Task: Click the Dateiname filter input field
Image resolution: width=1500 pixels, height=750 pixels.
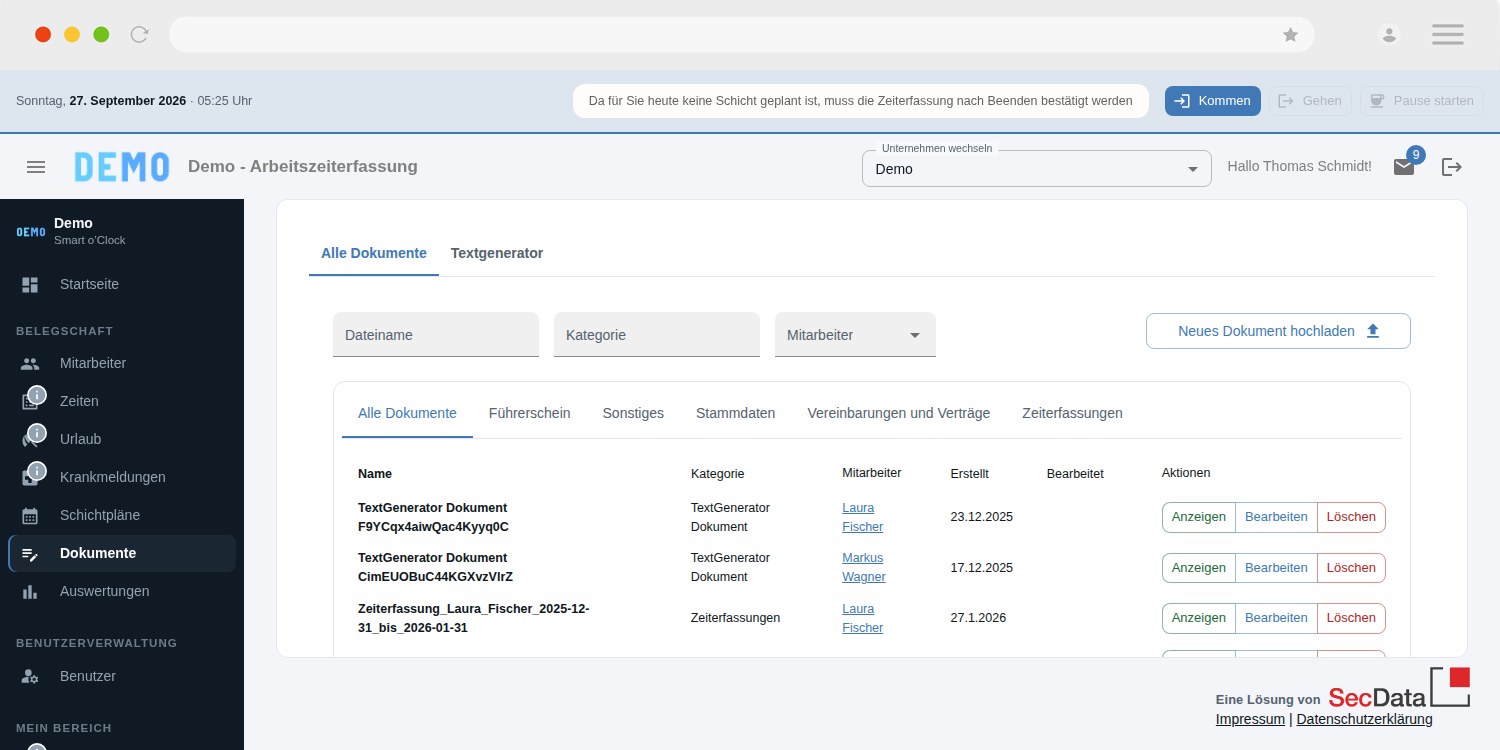Action: (x=436, y=335)
